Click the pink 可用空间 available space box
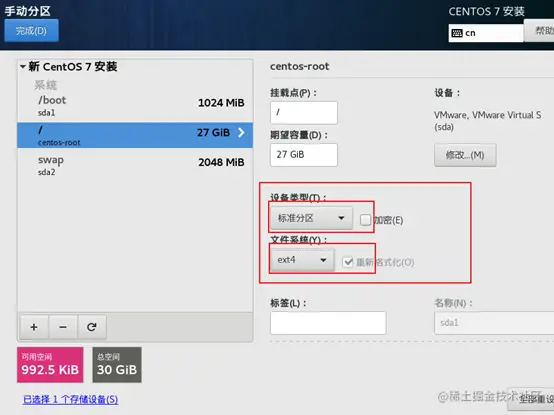The image size is (554, 415). click(50, 364)
